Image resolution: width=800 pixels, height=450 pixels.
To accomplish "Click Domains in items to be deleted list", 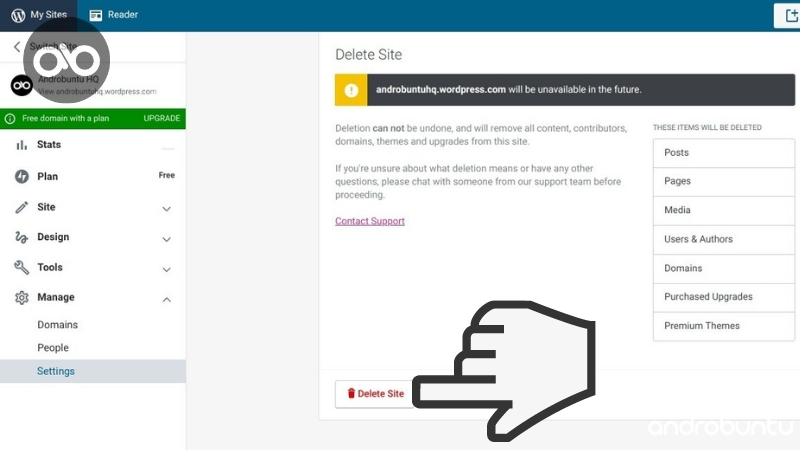I will pos(723,268).
